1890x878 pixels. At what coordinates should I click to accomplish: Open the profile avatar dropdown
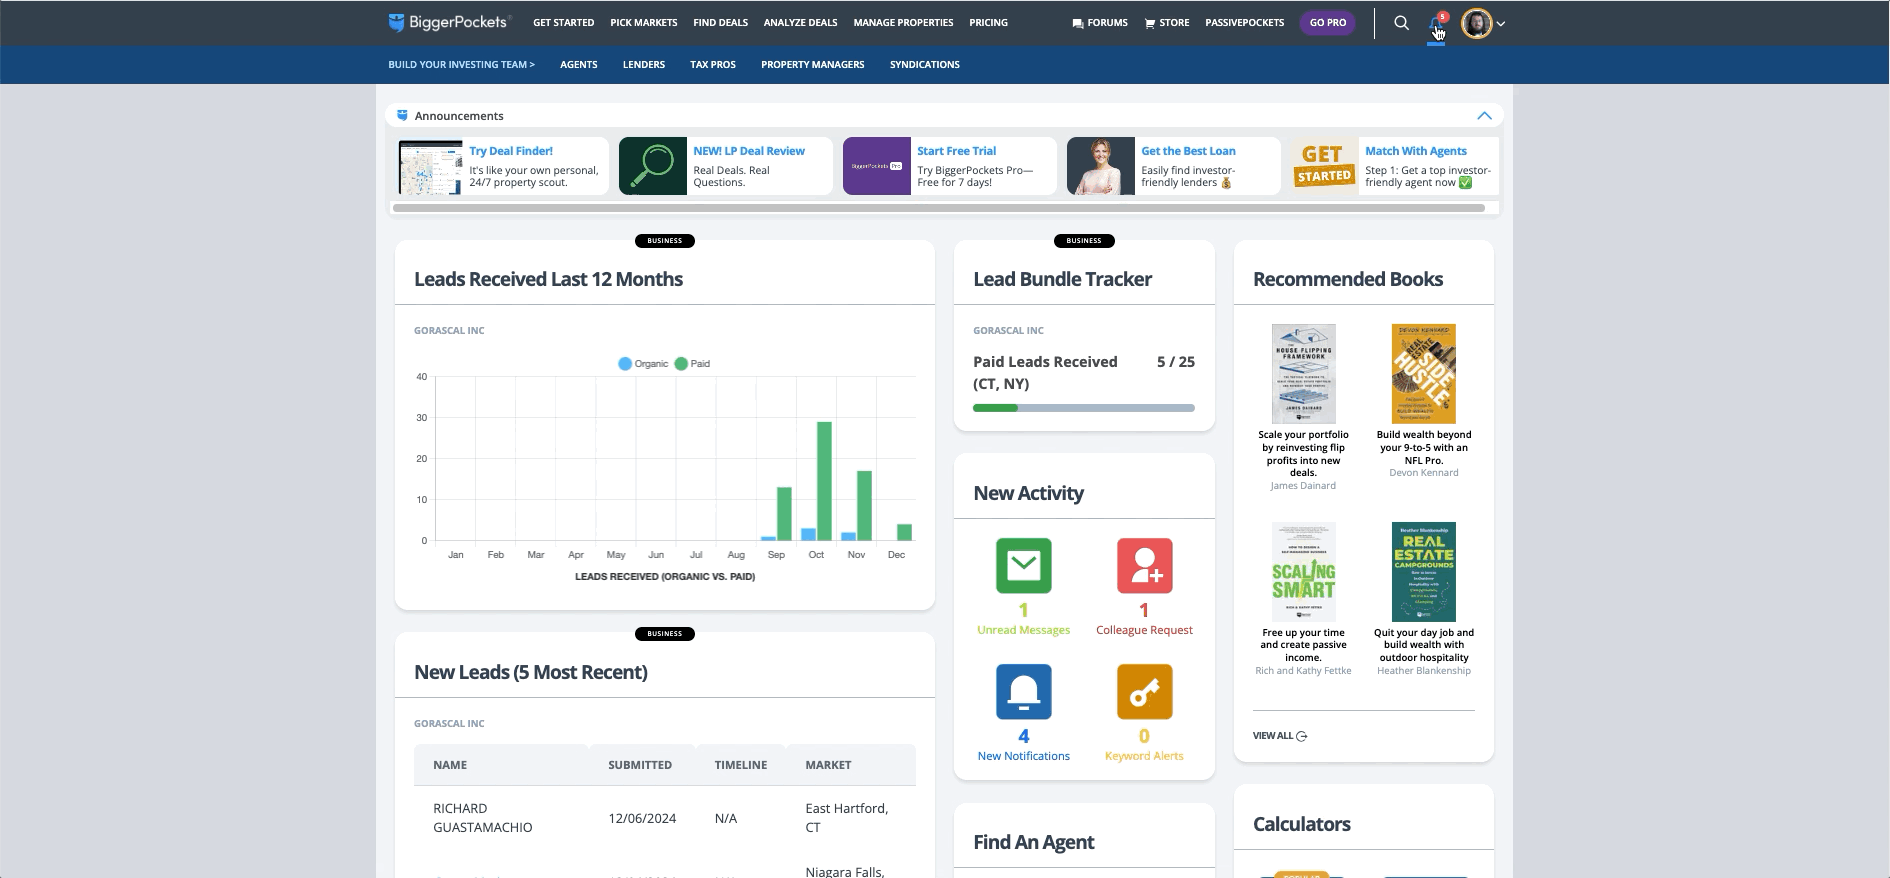click(x=1482, y=23)
